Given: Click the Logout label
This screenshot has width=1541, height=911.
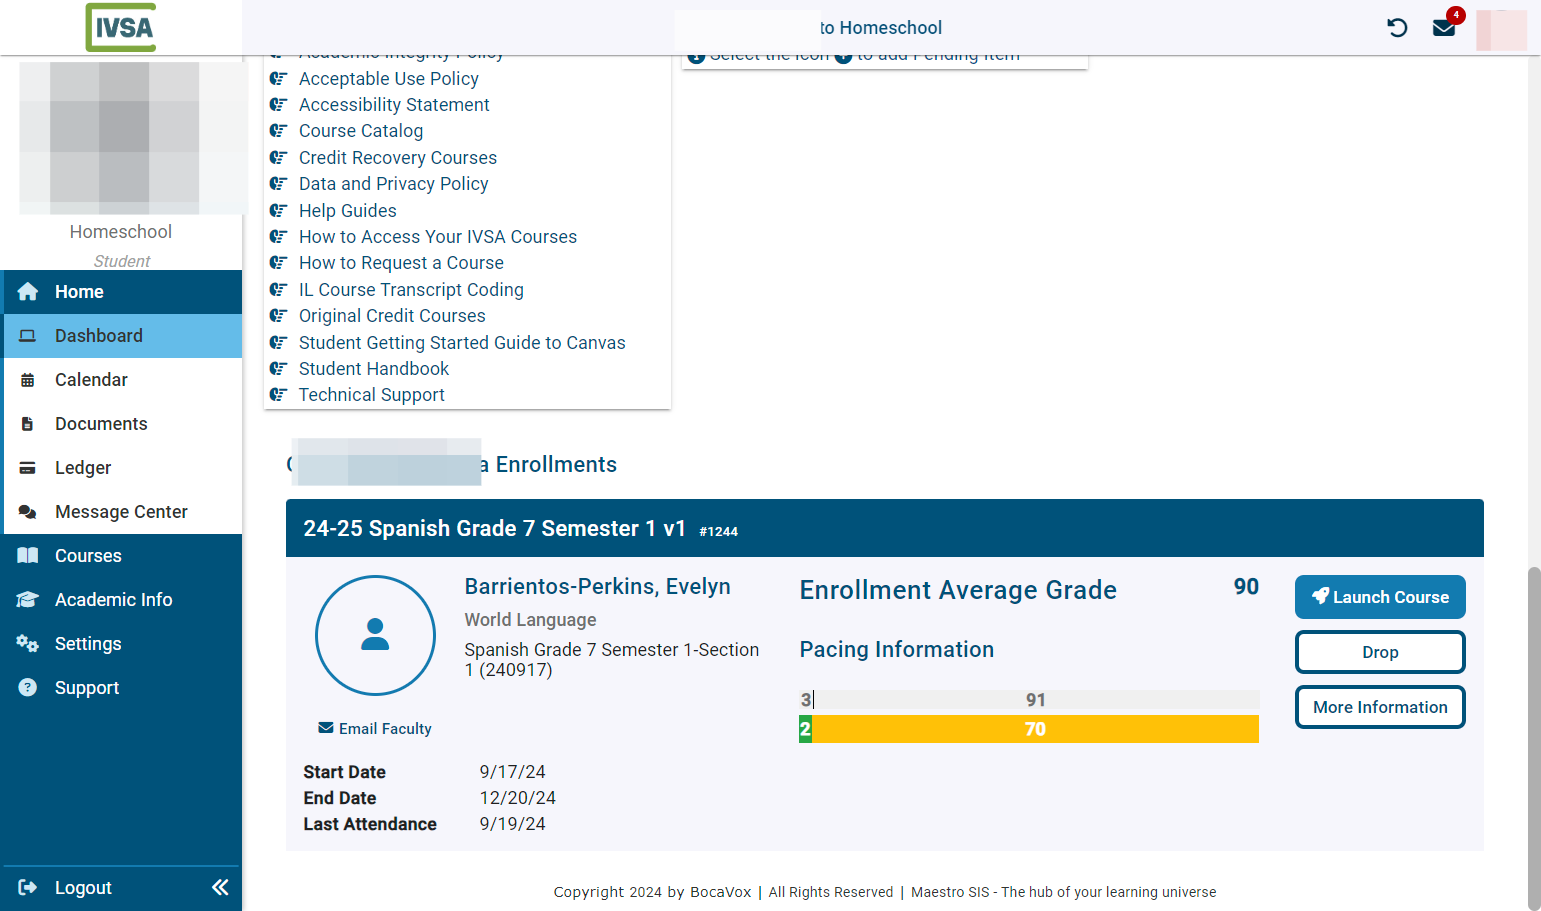Looking at the screenshot, I should tap(83, 888).
